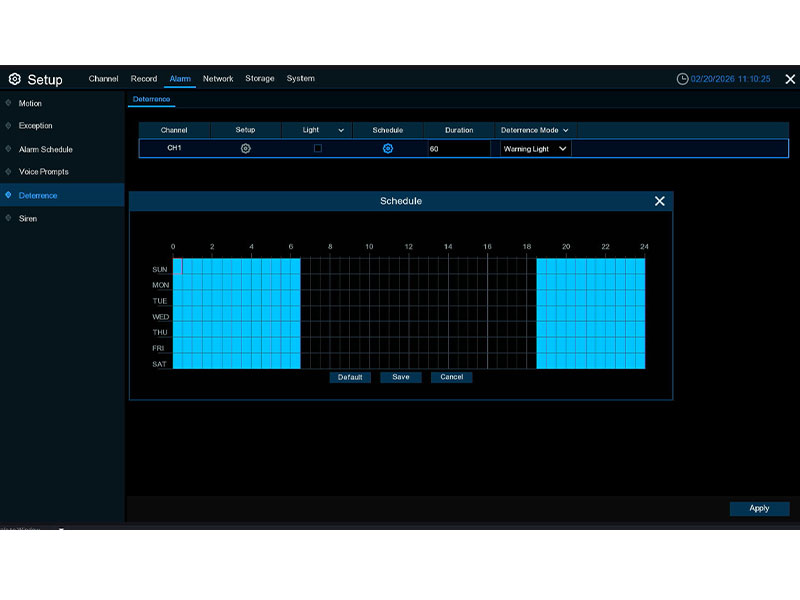
Task: Open the Deterrence Mode column dropdown
Action: point(566,129)
